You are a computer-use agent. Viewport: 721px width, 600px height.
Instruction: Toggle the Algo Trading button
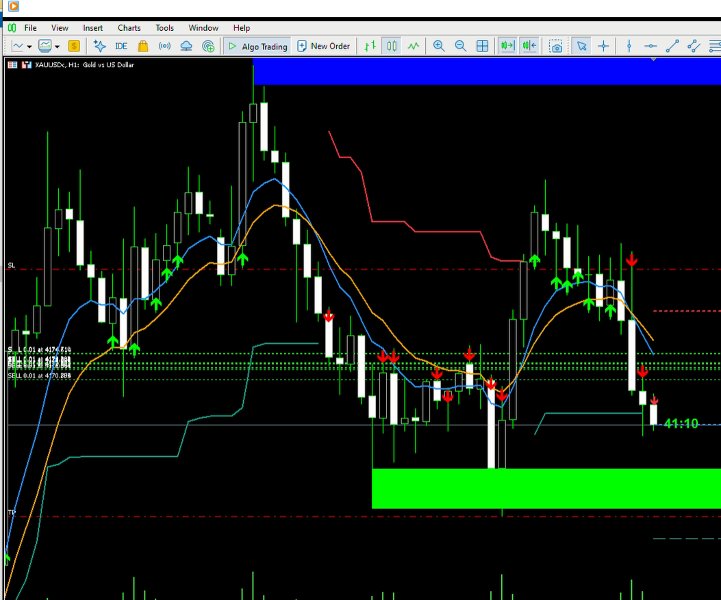(258, 46)
